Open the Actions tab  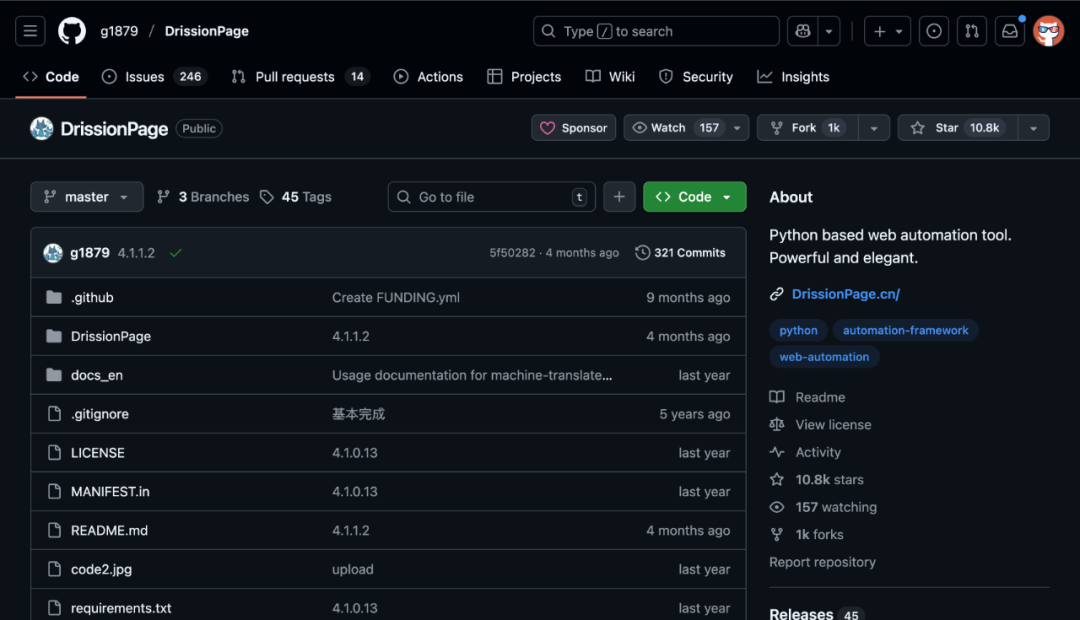pyautogui.click(x=428, y=77)
